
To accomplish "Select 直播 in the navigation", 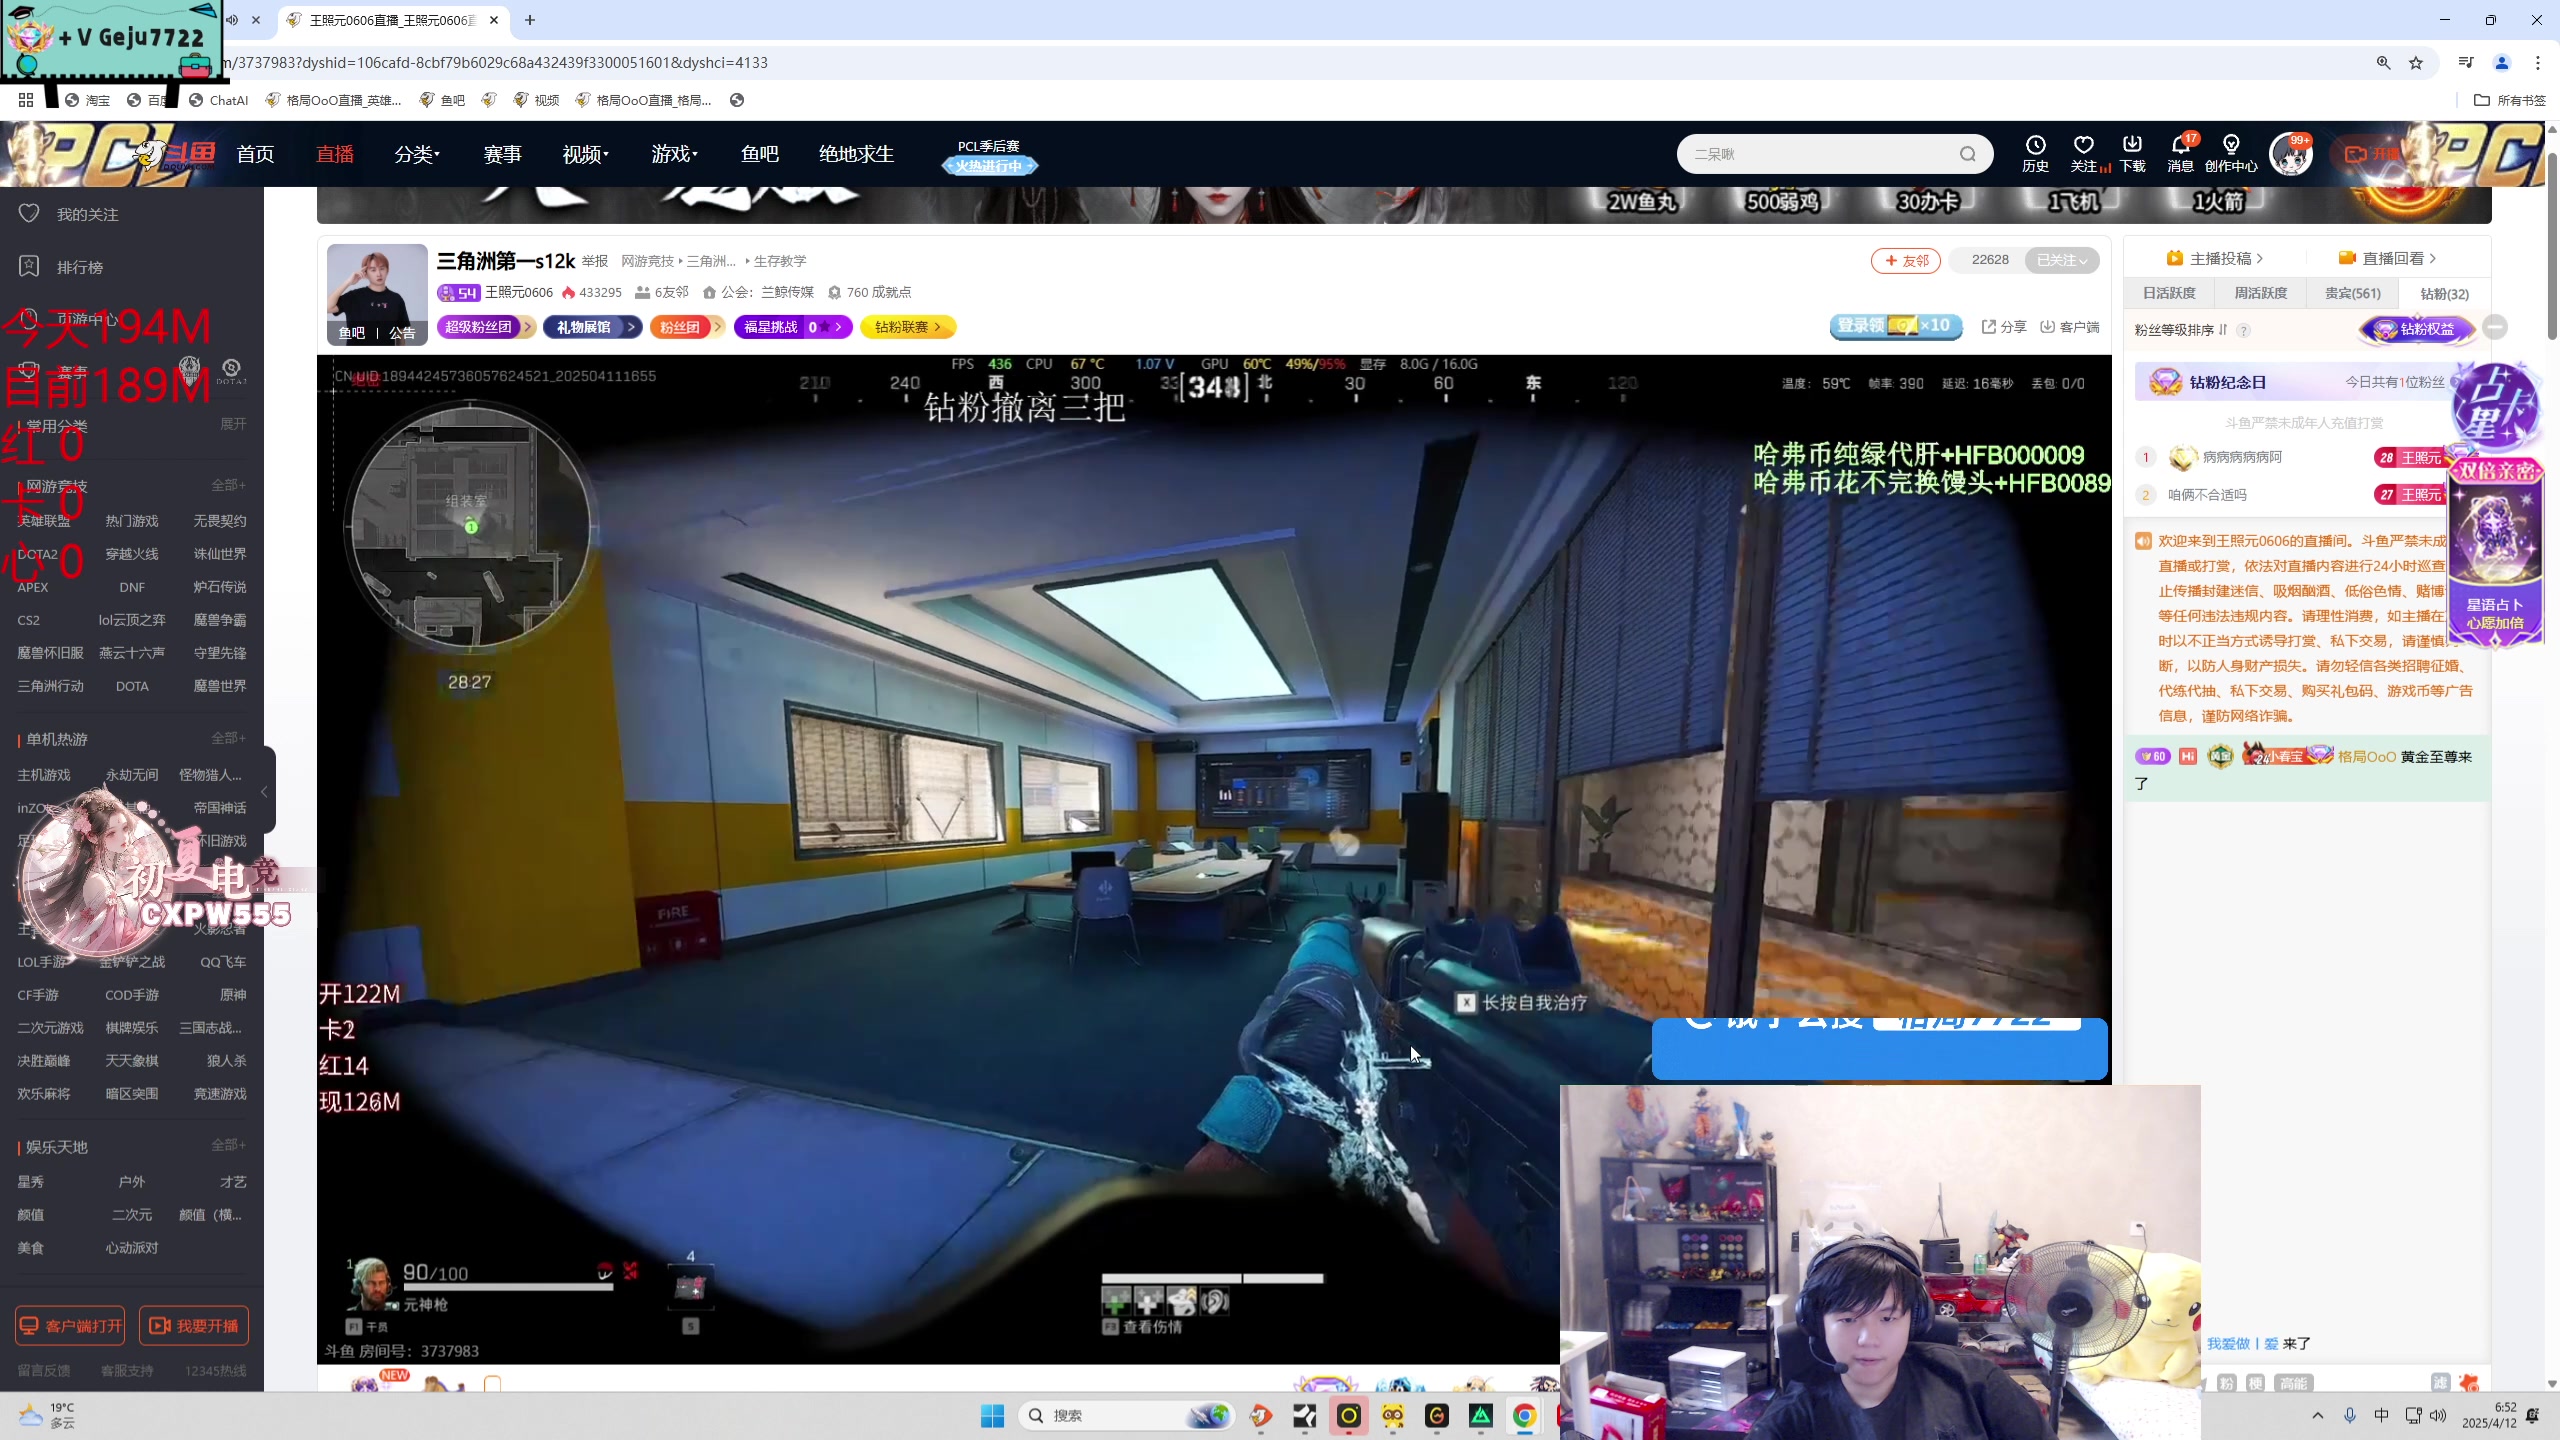I will [335, 154].
